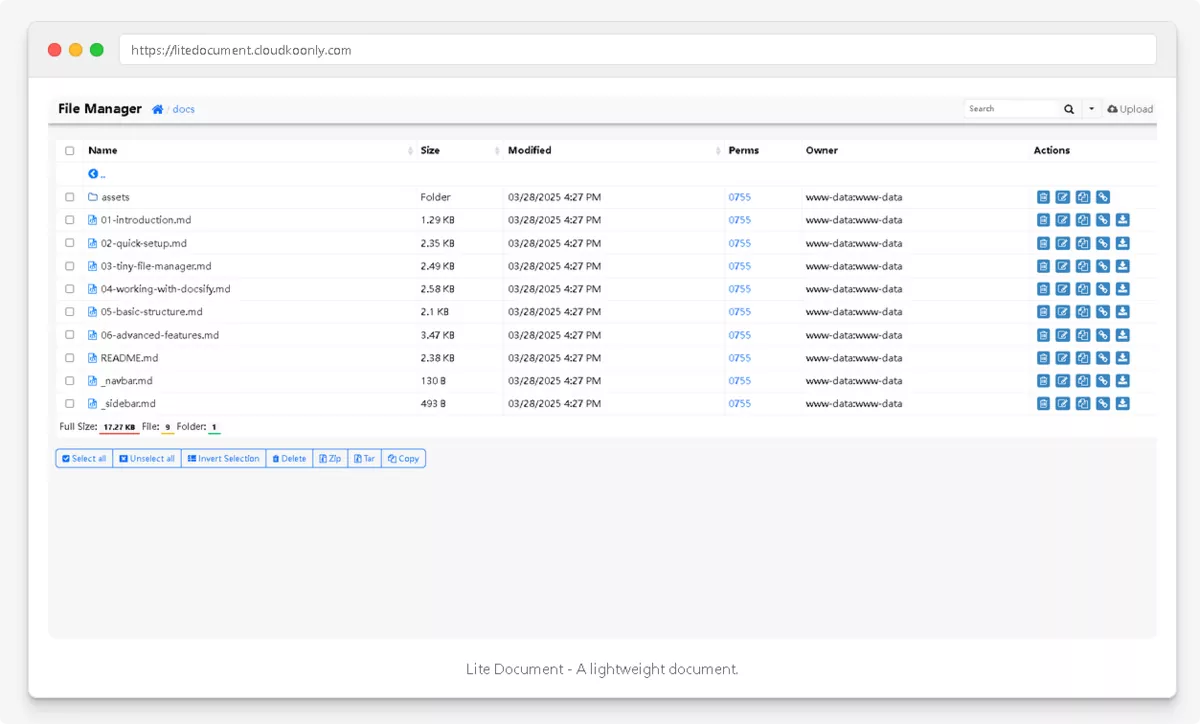
Task: Delete 01-introduction.md using the trash icon
Action: 1043,220
